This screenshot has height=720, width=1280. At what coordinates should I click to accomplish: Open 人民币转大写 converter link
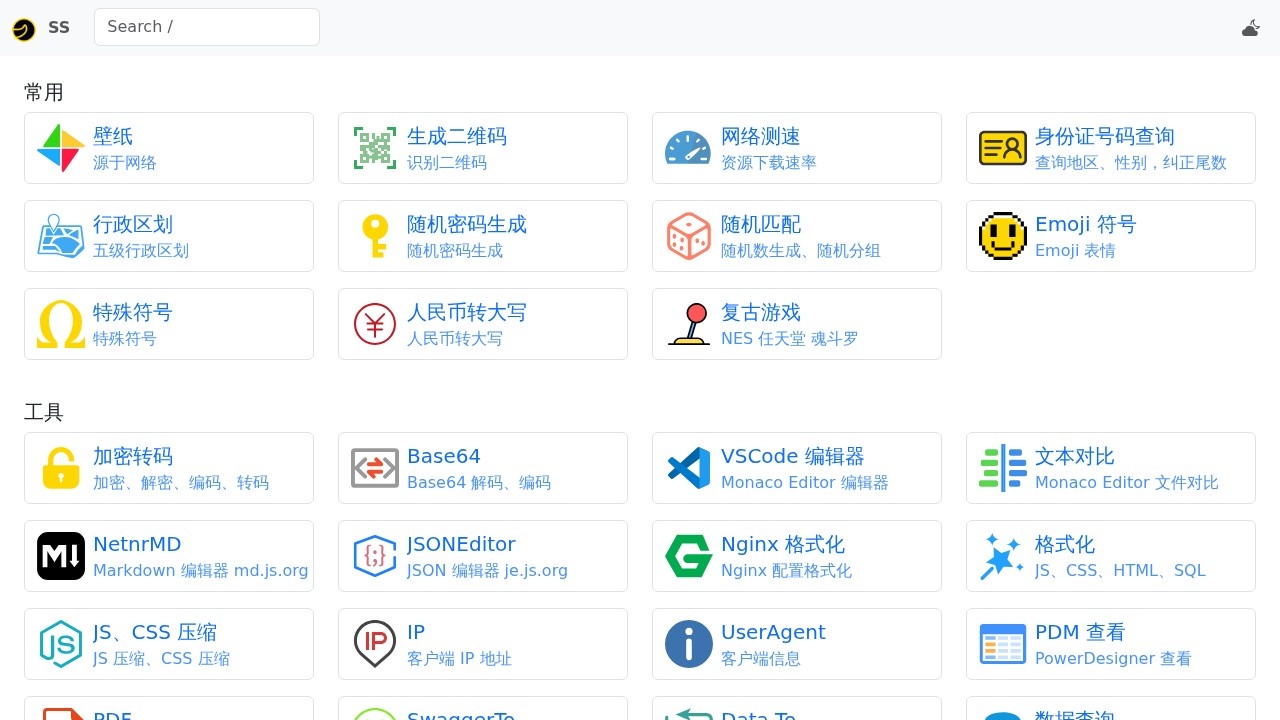tap(466, 313)
